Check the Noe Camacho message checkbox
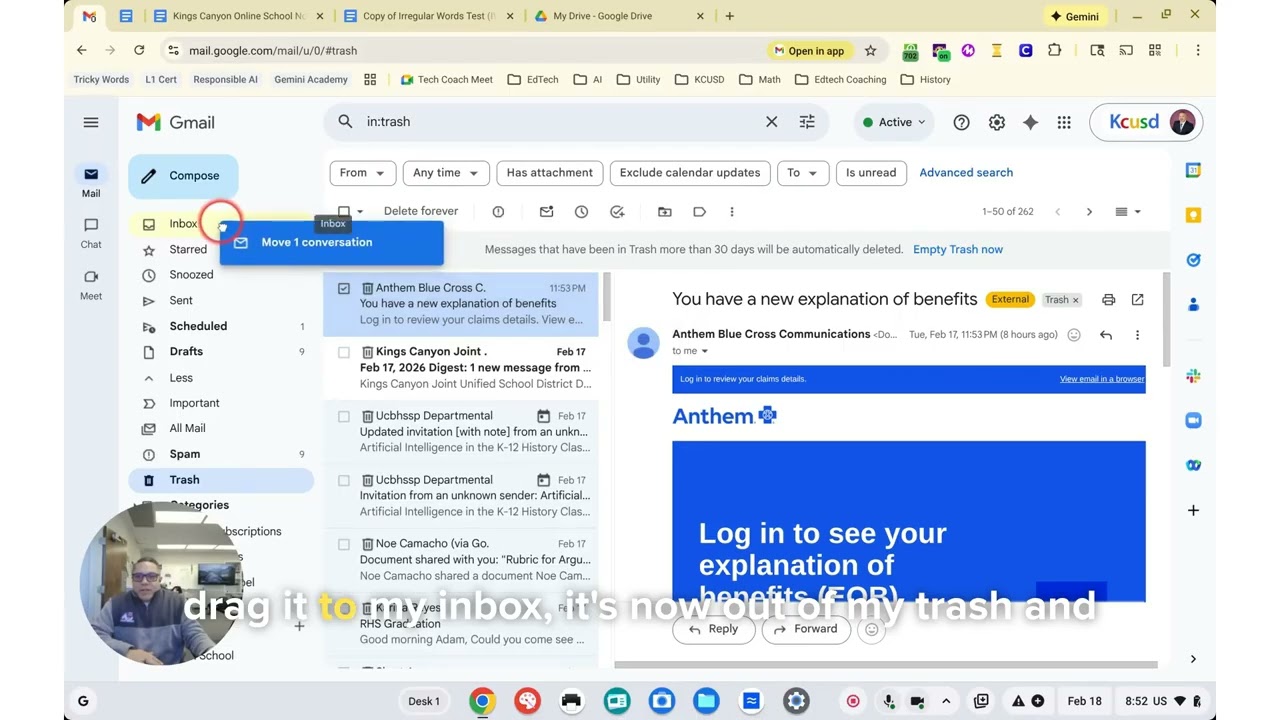The image size is (1280, 720). pyautogui.click(x=344, y=544)
